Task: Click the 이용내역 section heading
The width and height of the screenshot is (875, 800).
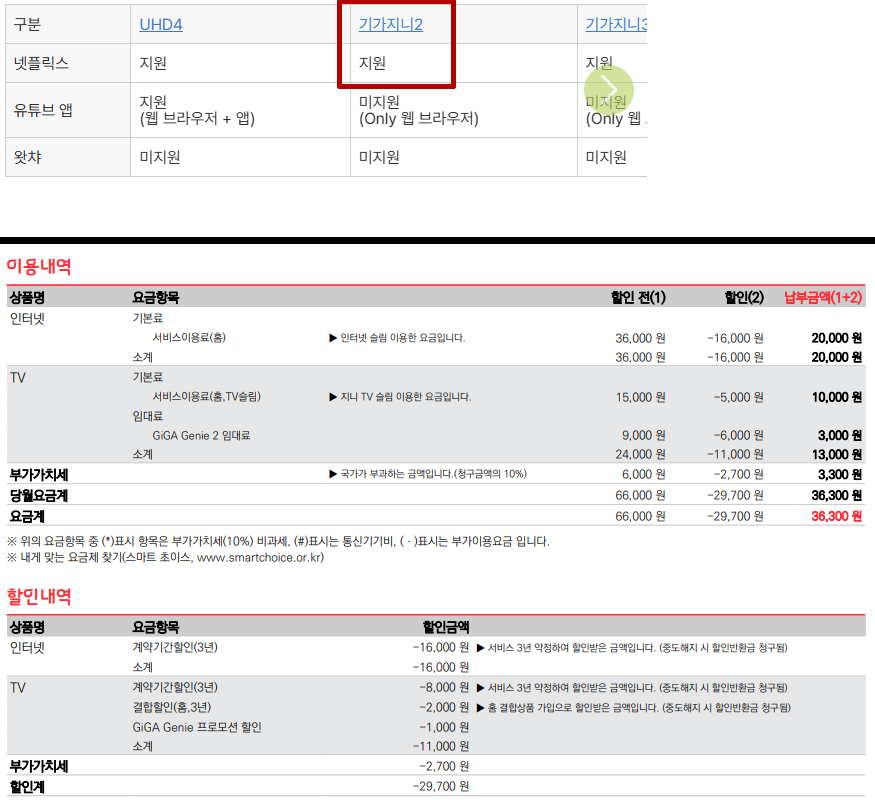Action: 39,266
